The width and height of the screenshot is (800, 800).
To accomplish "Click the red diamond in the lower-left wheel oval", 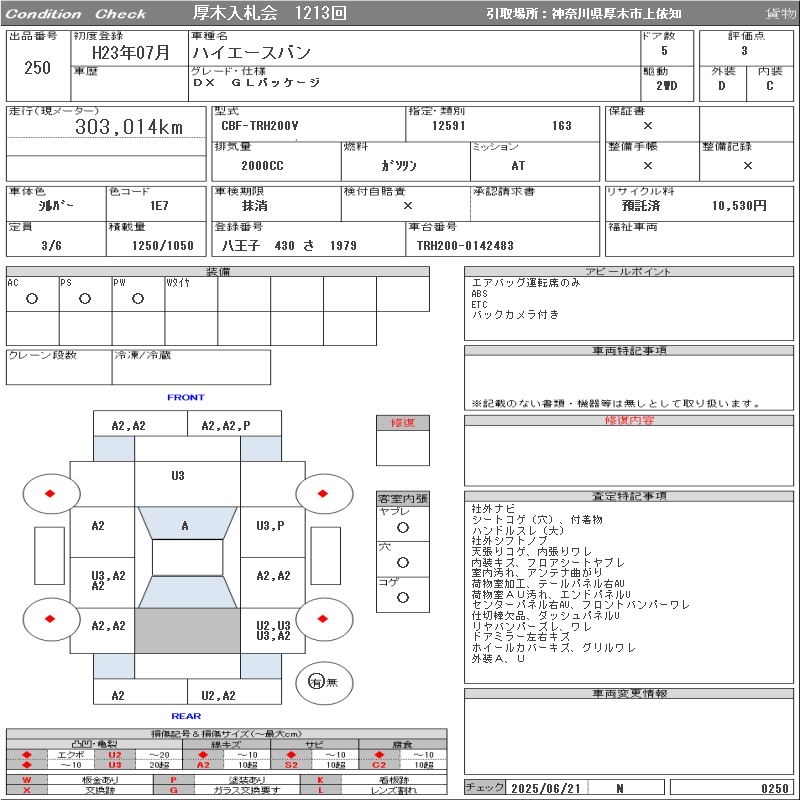I will (x=50, y=619).
